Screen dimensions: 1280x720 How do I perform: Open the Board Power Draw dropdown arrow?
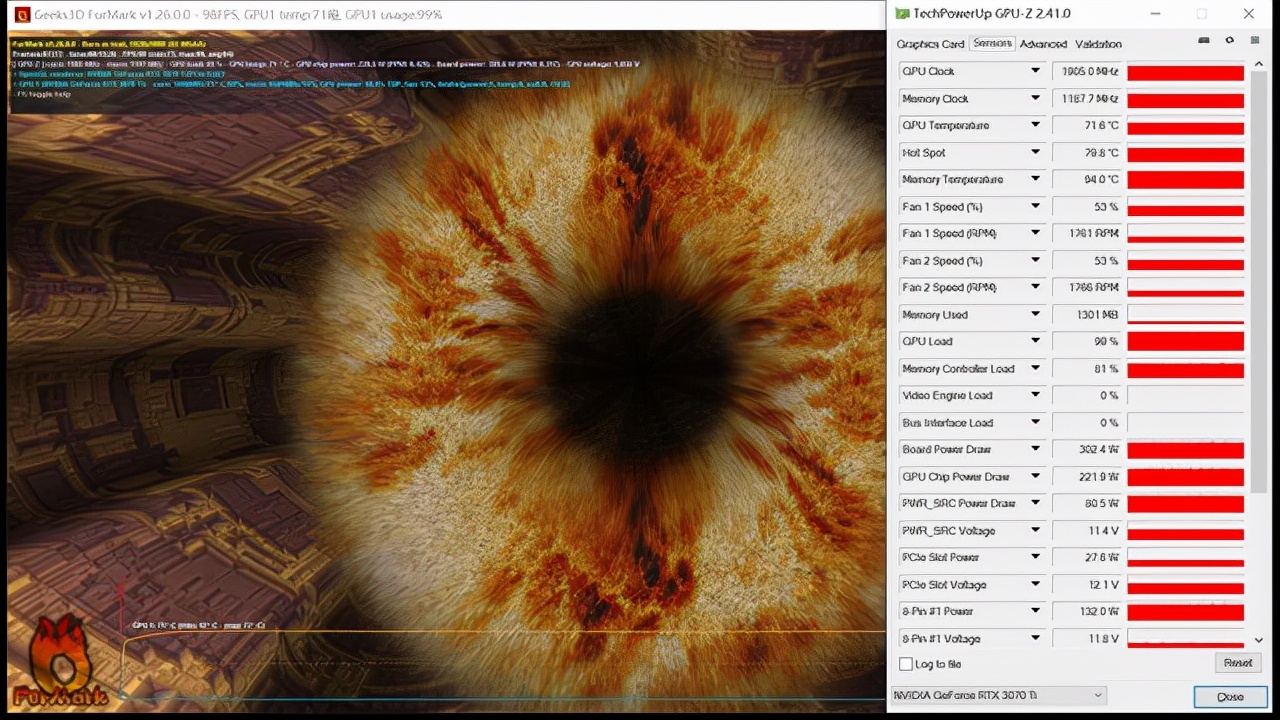1035,450
